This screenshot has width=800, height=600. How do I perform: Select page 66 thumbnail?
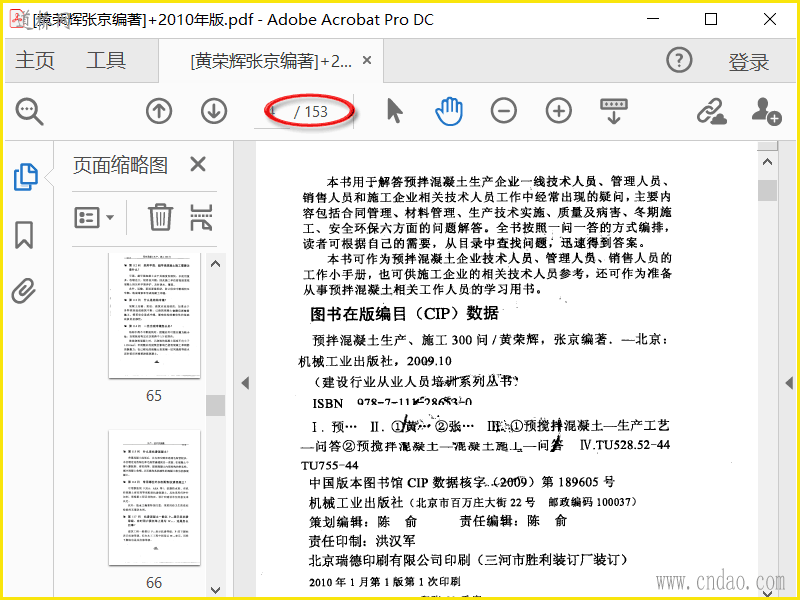(x=155, y=497)
